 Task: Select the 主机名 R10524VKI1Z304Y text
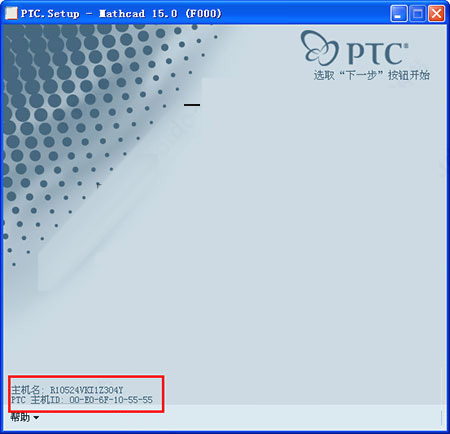tap(67, 390)
